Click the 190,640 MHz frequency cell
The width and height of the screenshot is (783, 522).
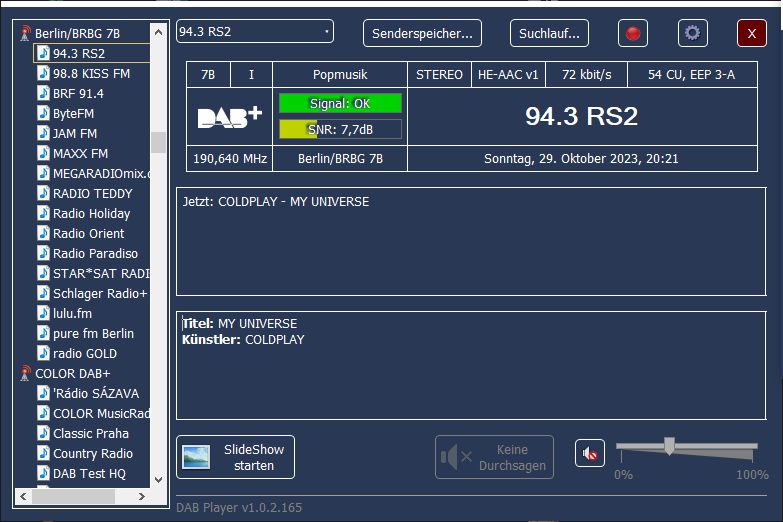[x=230, y=159]
